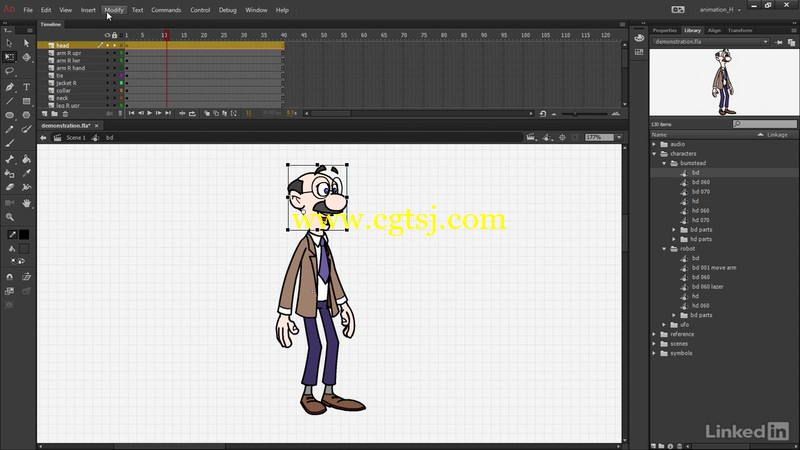The height and width of the screenshot is (450, 800).
Task: Select the PolyStar tool
Action: [26, 115]
